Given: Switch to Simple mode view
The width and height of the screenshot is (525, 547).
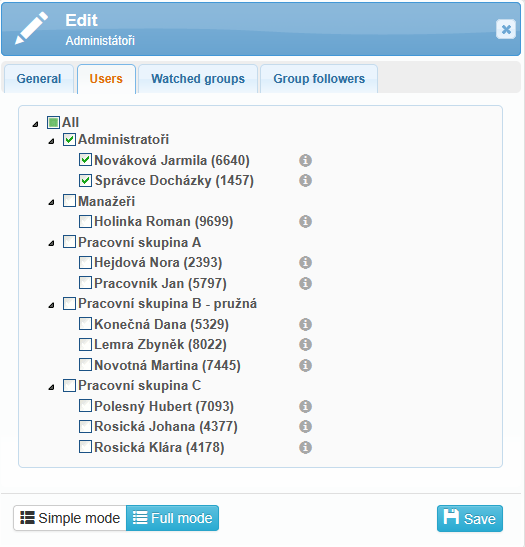Looking at the screenshot, I should pos(70,518).
